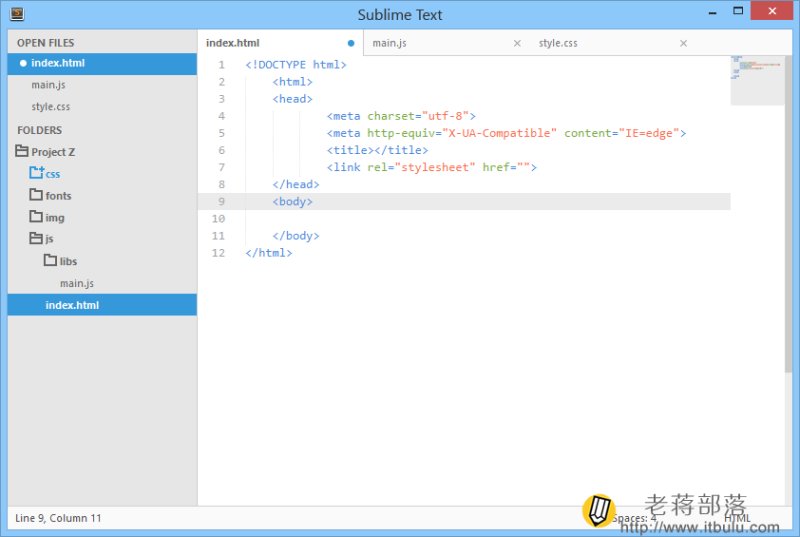This screenshot has height=537, width=800.
Task: Switch to the index.html tab
Action: coord(281,43)
